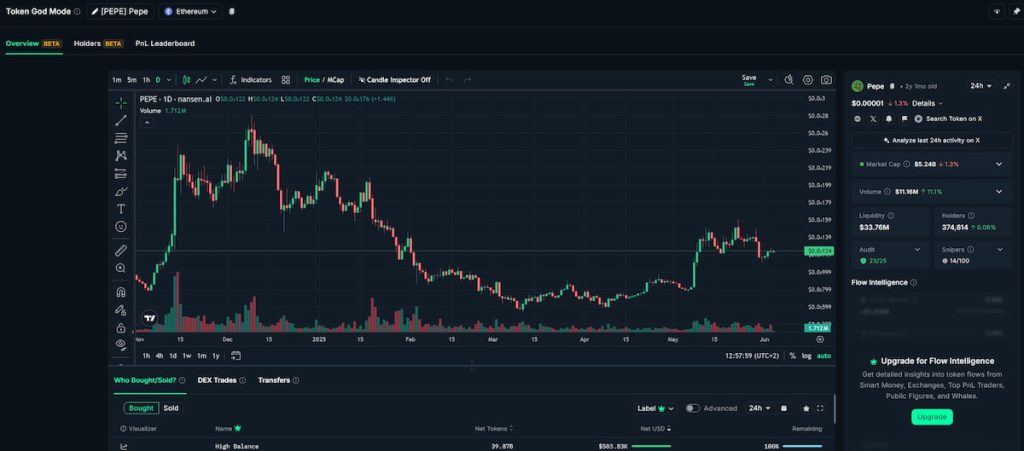Expand the table to fullscreen

click(820, 409)
